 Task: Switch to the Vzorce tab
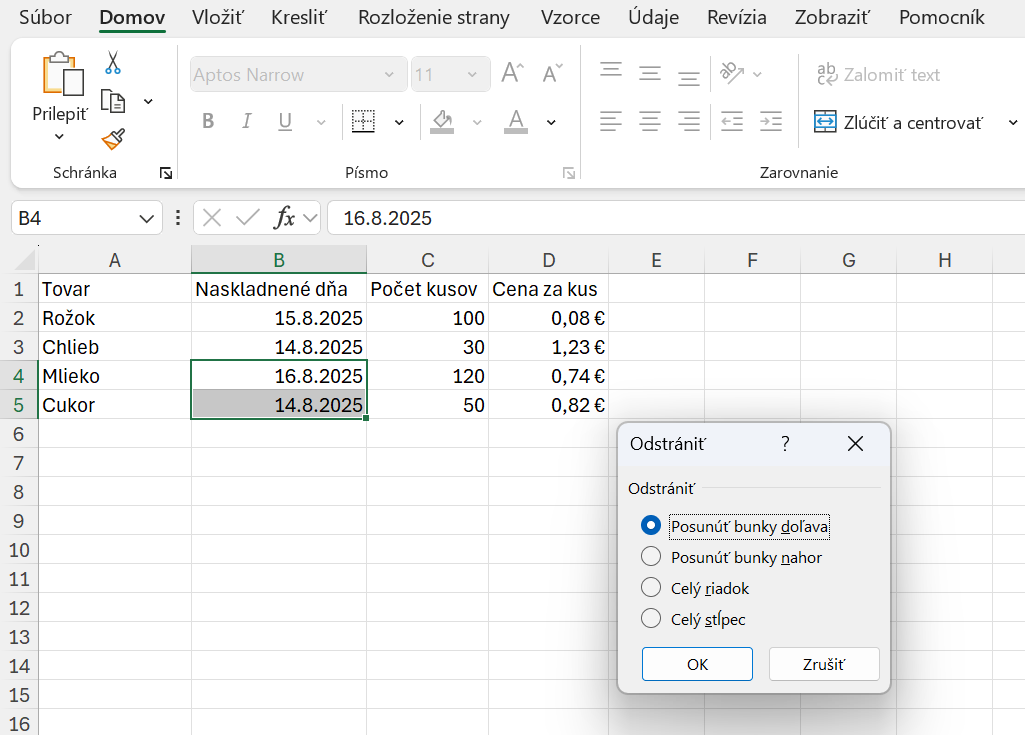[570, 18]
